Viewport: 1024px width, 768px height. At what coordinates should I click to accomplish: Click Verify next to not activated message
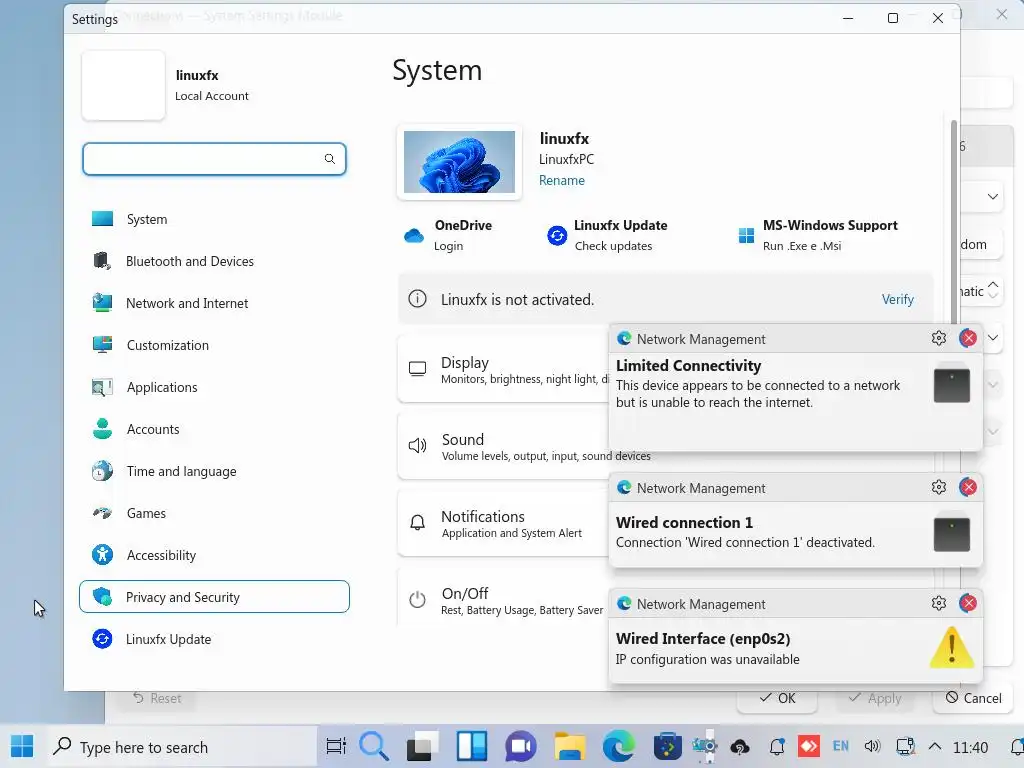pos(897,299)
